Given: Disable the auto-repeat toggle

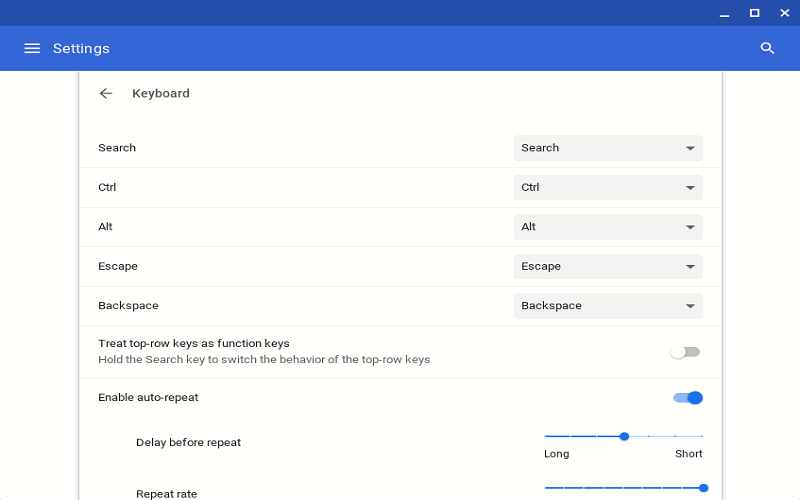Looking at the screenshot, I should (x=688, y=397).
